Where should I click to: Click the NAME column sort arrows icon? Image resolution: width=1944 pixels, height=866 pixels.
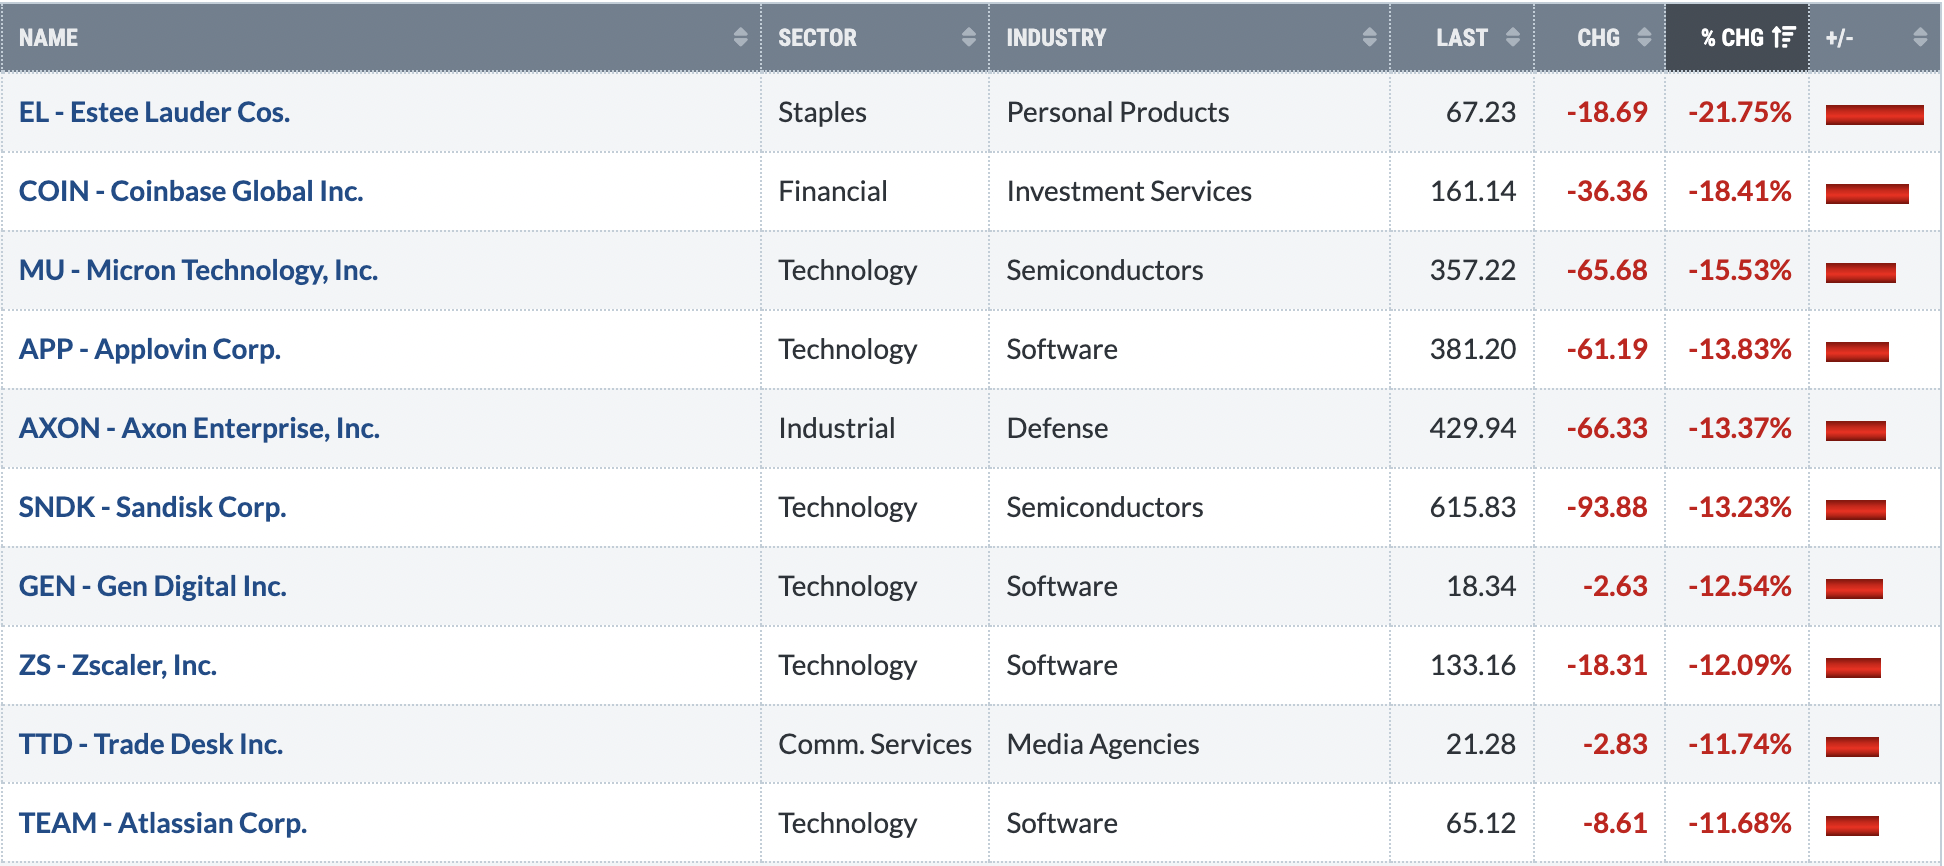[x=740, y=38]
